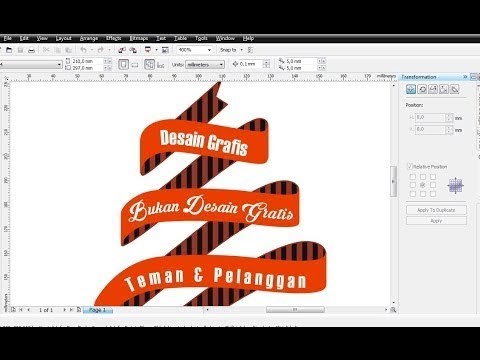Switch to the Page 1 tab
Screen dimensions: 480x360
tap(98, 310)
